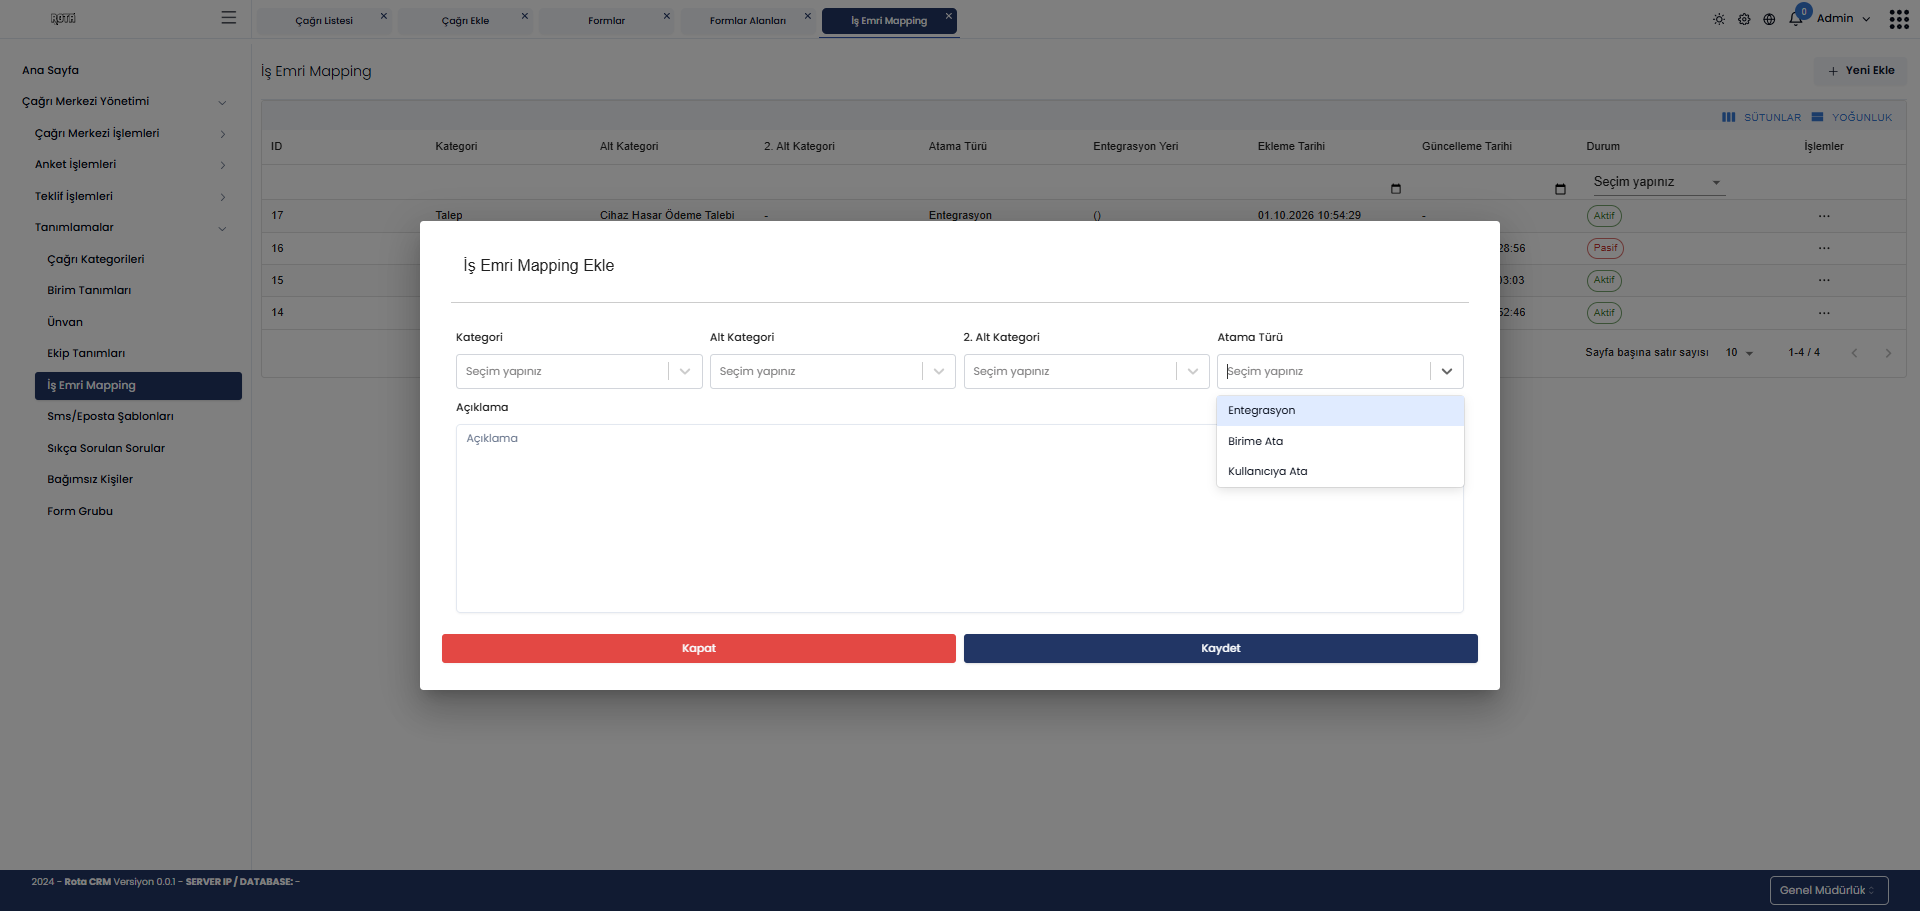Open Sıkça Sorulan Sorular page
Viewport: 1920px width, 911px height.
click(106, 448)
